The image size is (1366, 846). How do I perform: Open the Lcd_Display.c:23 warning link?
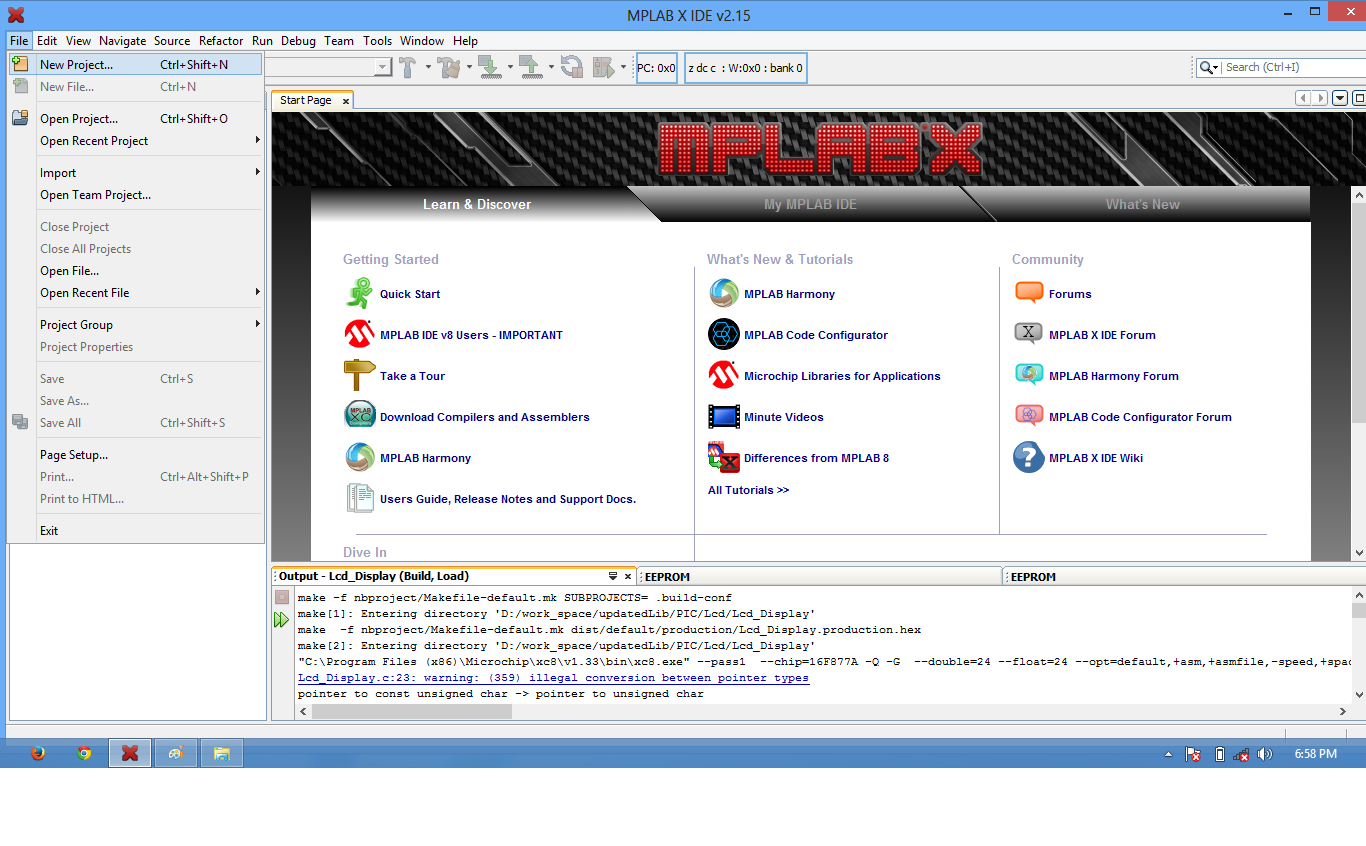pyautogui.click(x=553, y=678)
